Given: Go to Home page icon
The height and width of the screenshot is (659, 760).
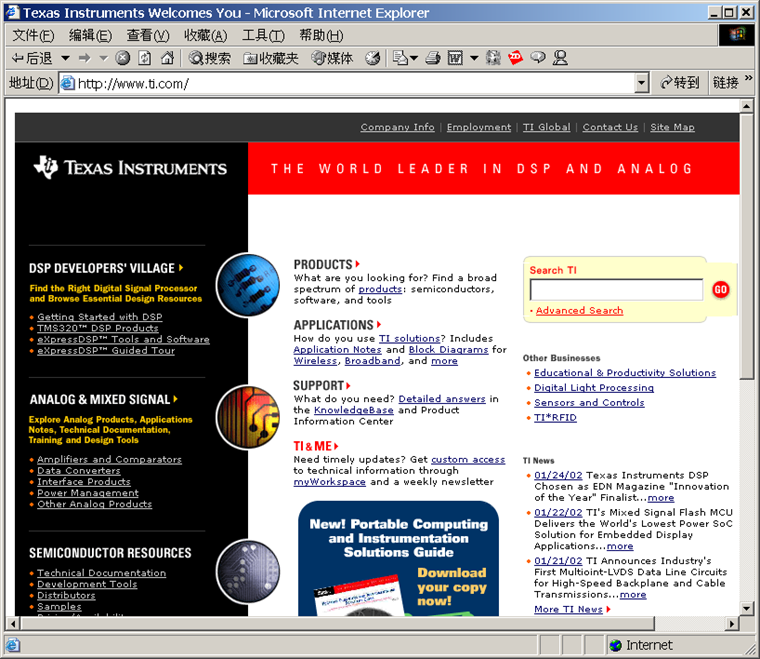Looking at the screenshot, I should click(x=167, y=58).
